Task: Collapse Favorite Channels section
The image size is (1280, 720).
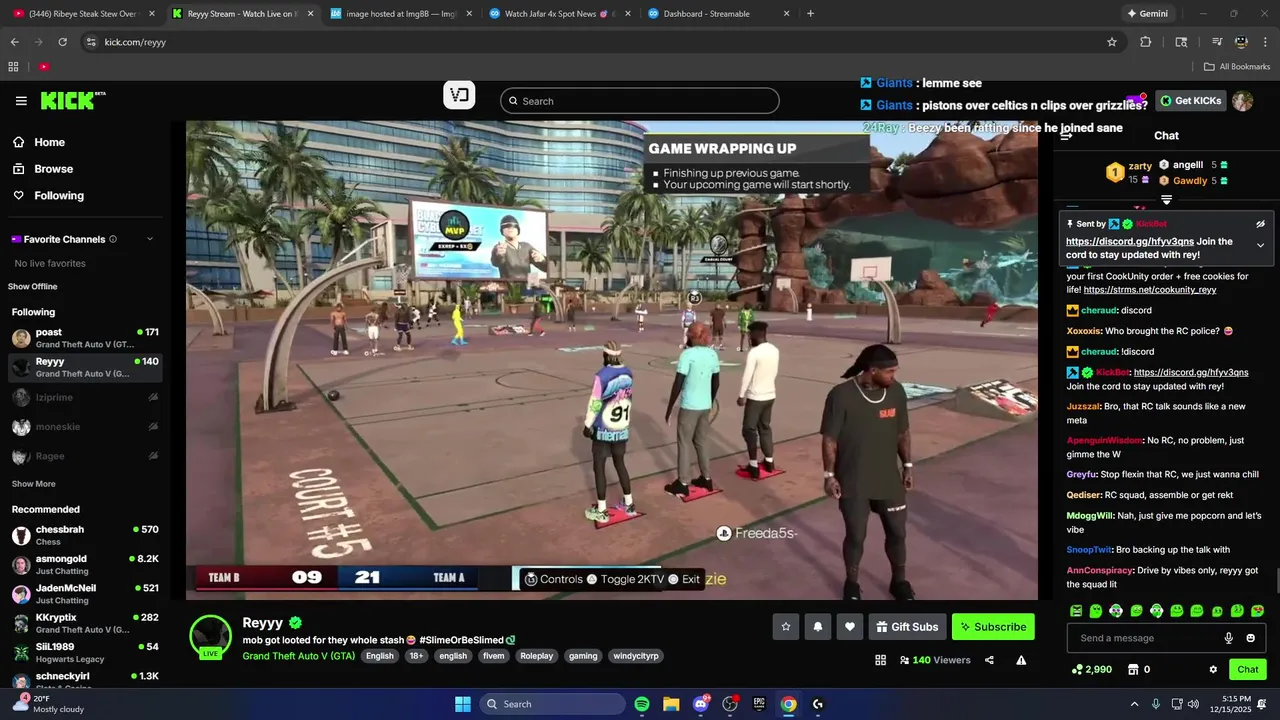Action: point(150,239)
